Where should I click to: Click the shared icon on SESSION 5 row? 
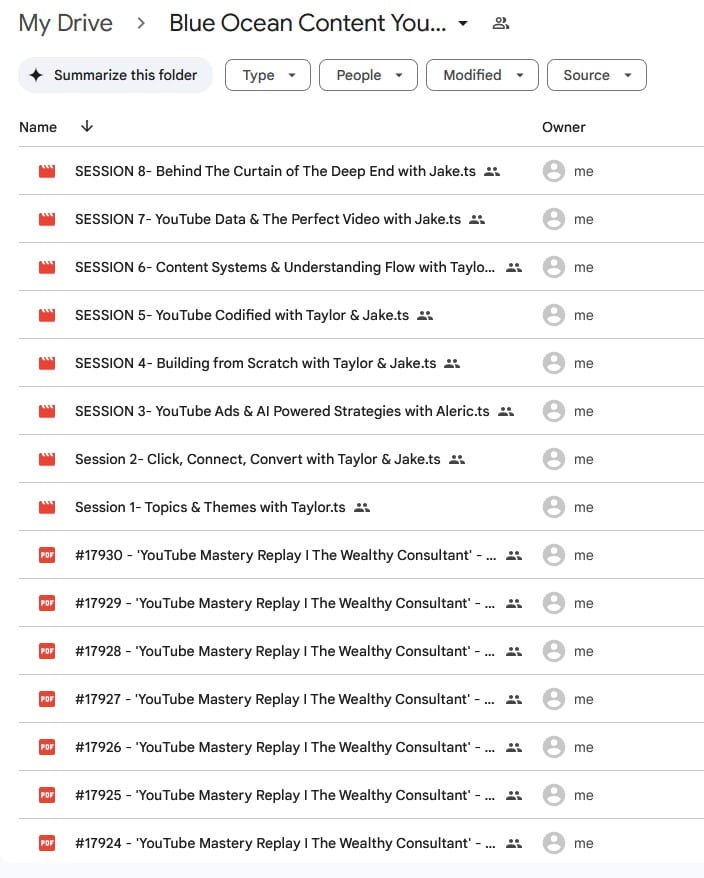tap(425, 315)
